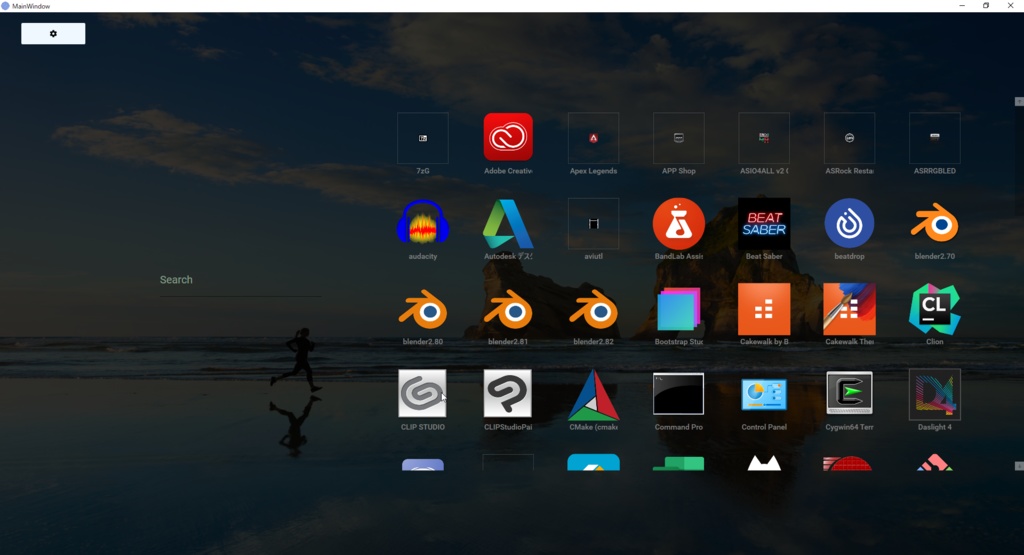Launch the aviutl app
The width and height of the screenshot is (1024, 555).
pyautogui.click(x=593, y=223)
